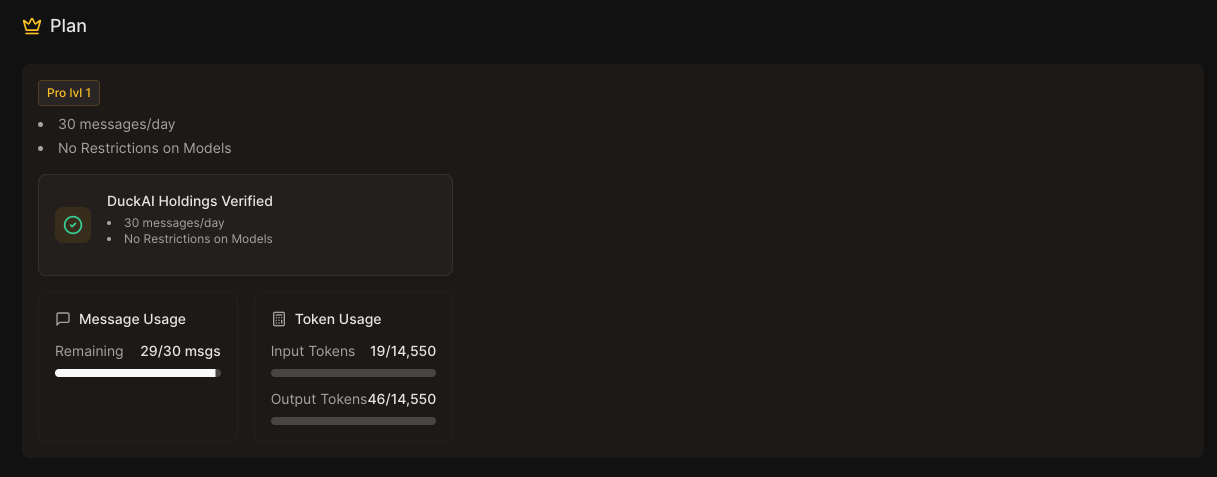
Task: Click the Remaining label in Message Usage
Action: pyautogui.click(x=89, y=351)
